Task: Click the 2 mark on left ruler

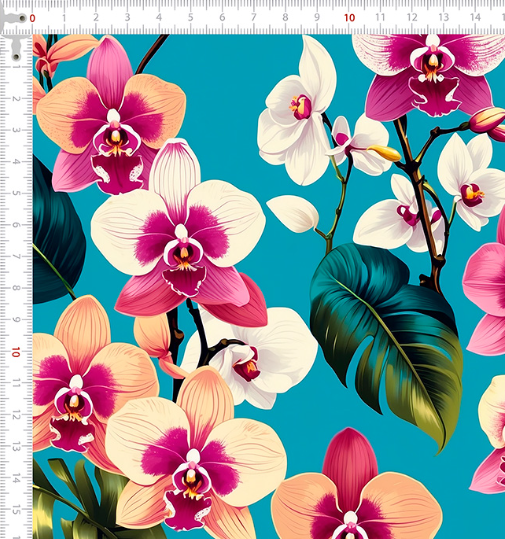Action: click(16, 98)
